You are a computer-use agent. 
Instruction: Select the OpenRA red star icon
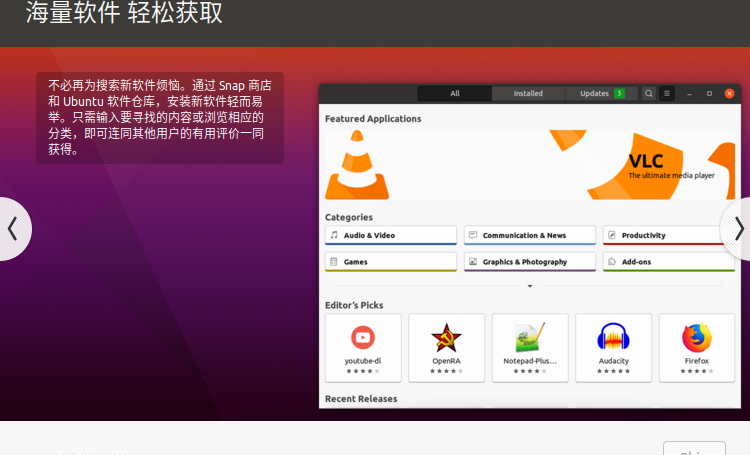446,337
